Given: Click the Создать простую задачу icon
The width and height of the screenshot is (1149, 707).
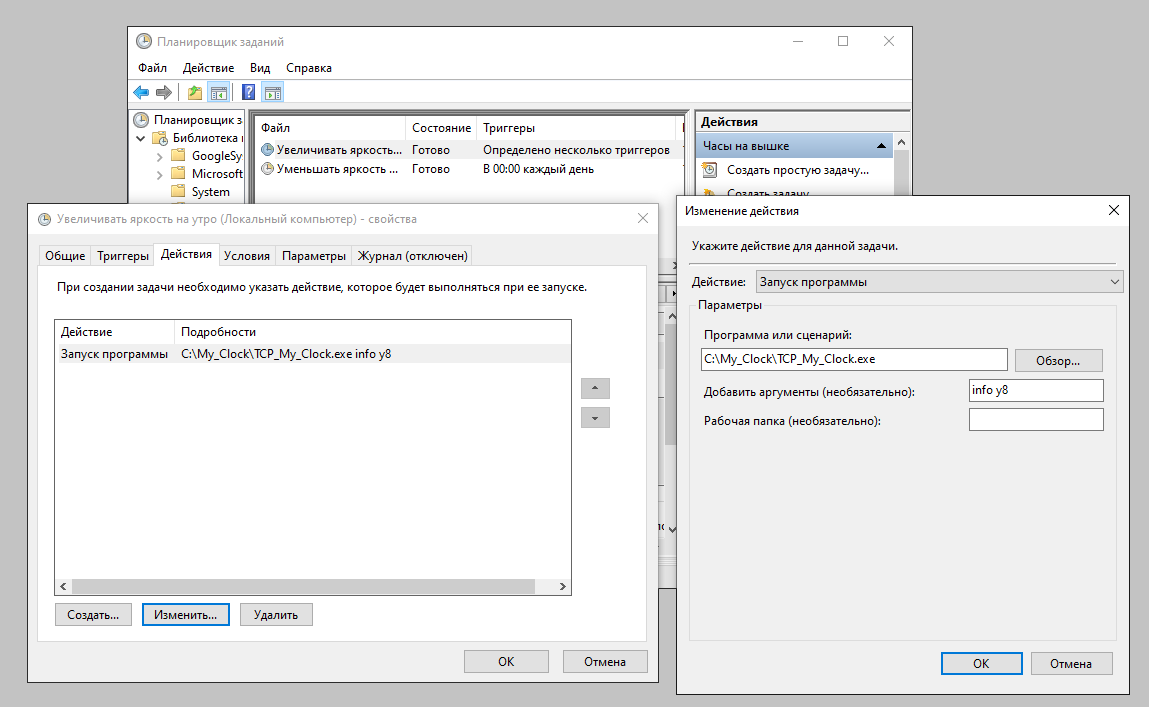Looking at the screenshot, I should (x=709, y=170).
